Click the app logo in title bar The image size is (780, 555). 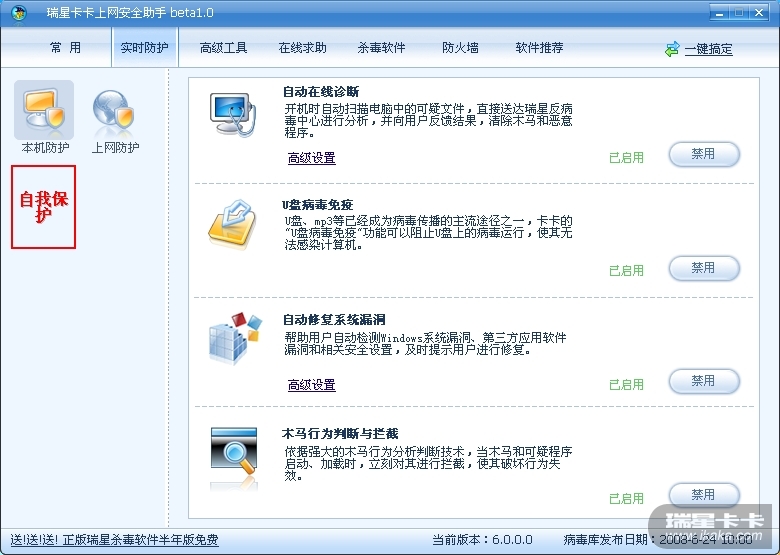coord(18,12)
